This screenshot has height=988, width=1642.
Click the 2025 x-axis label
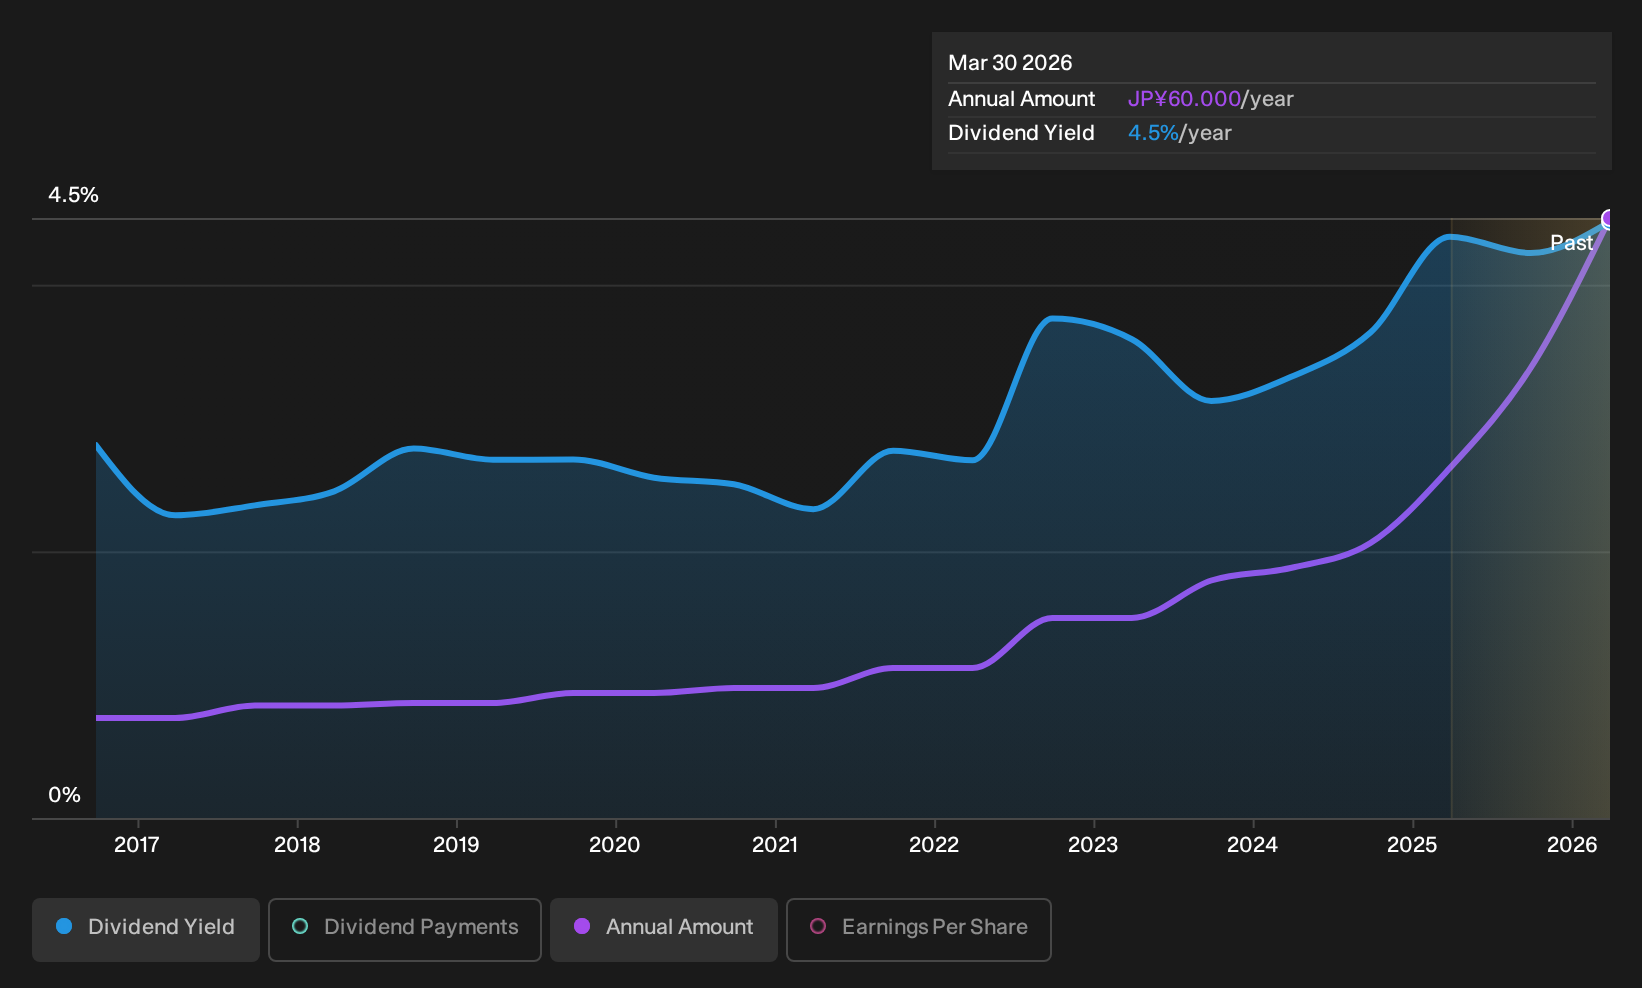1412,845
